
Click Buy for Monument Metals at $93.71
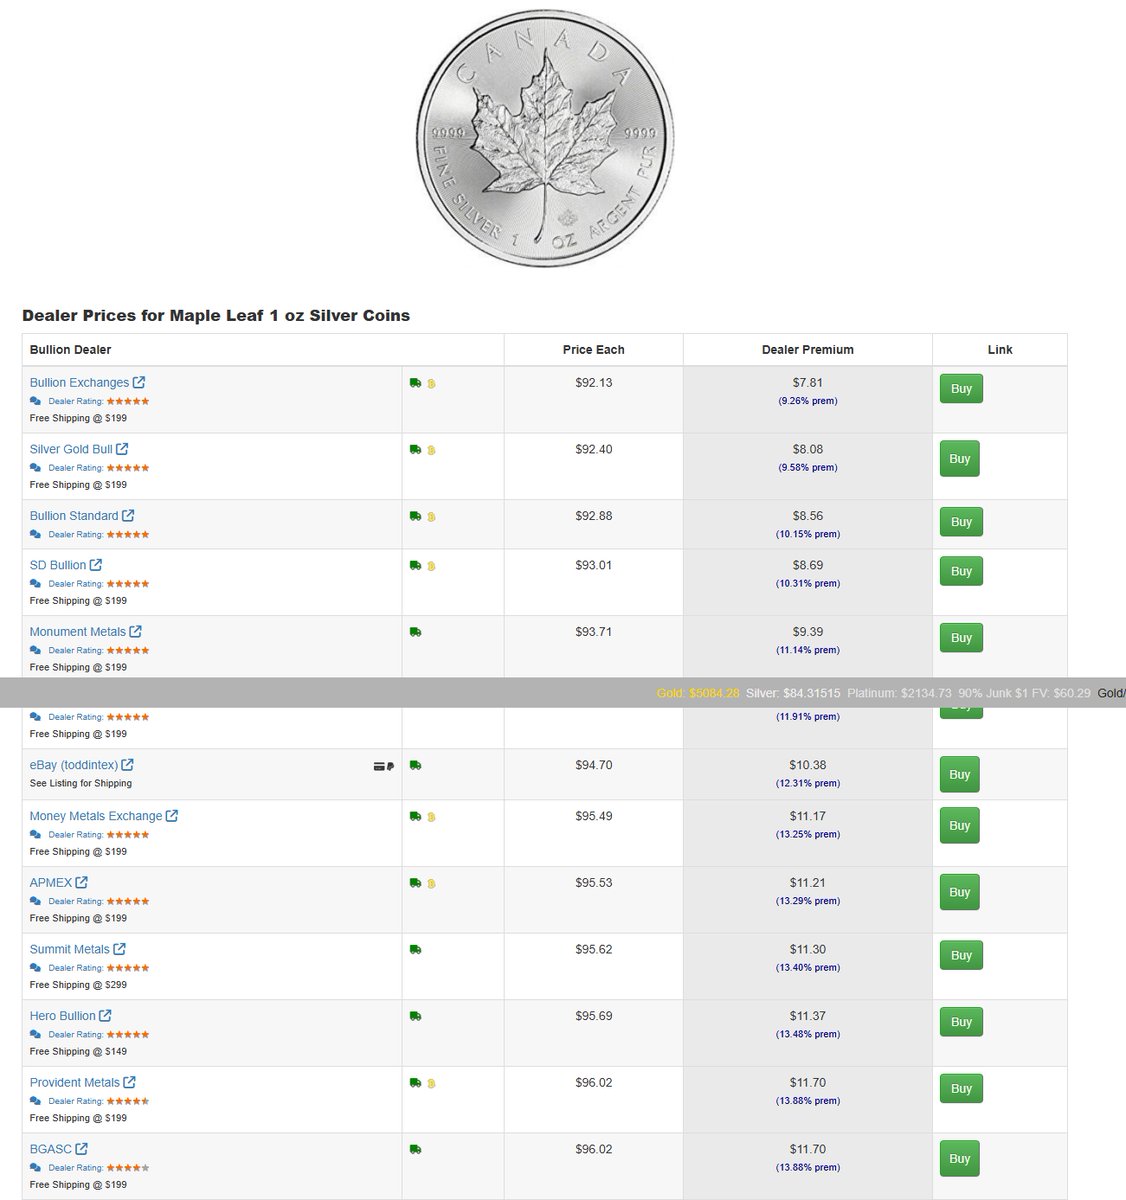coord(961,638)
